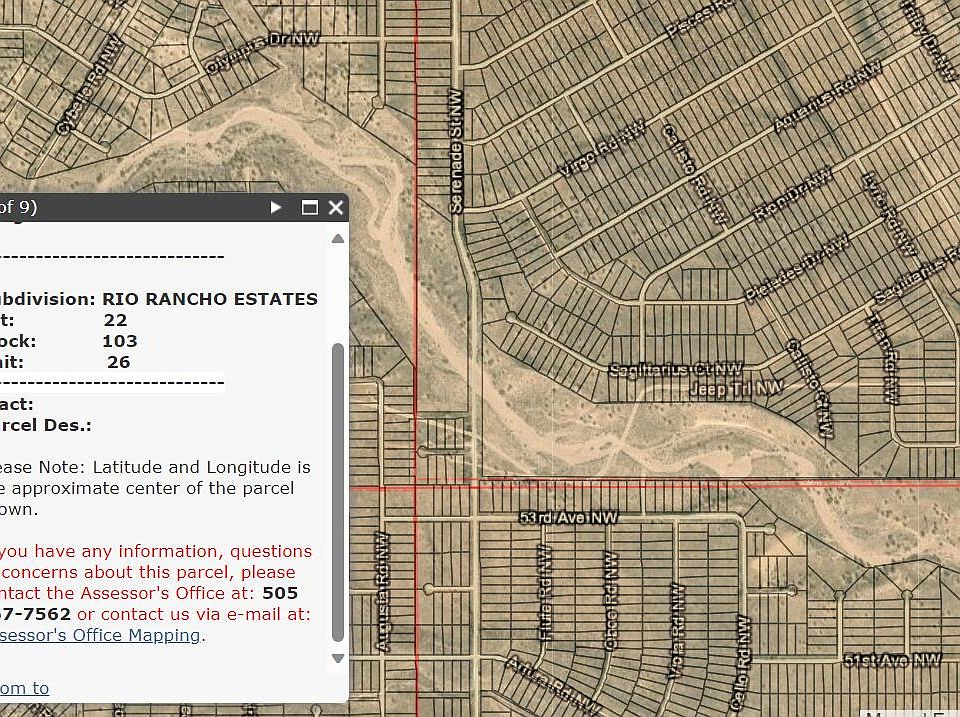Click Virgo Rd NW map label
The width and height of the screenshot is (960, 717).
pyautogui.click(x=603, y=148)
